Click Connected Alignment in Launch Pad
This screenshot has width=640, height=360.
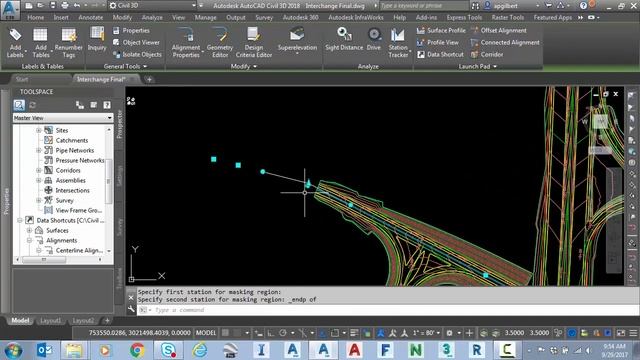[x=505, y=42]
